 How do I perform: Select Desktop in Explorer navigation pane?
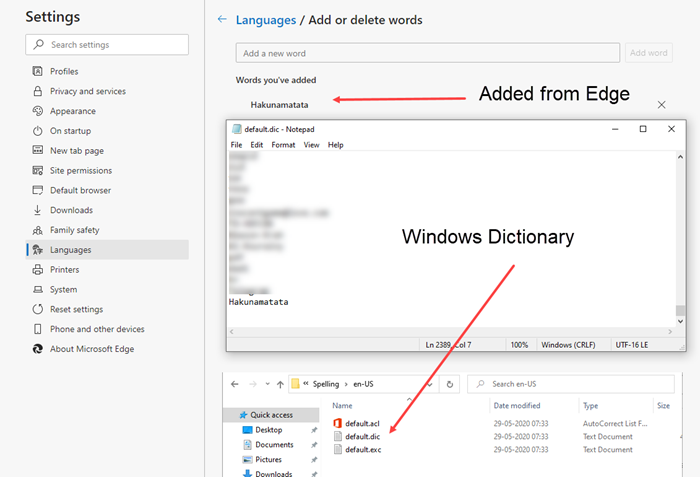coord(269,430)
